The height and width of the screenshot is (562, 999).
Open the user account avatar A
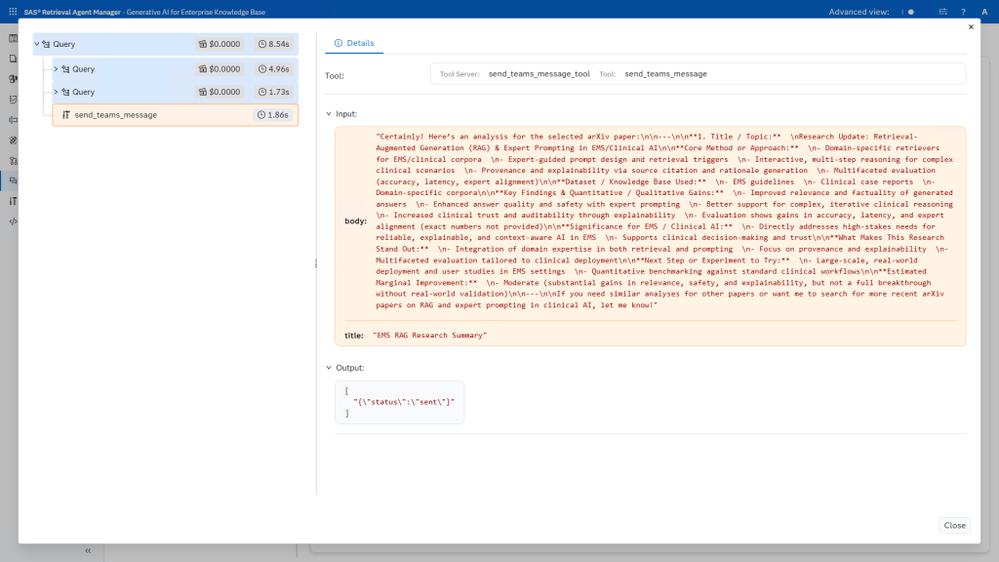coord(984,11)
